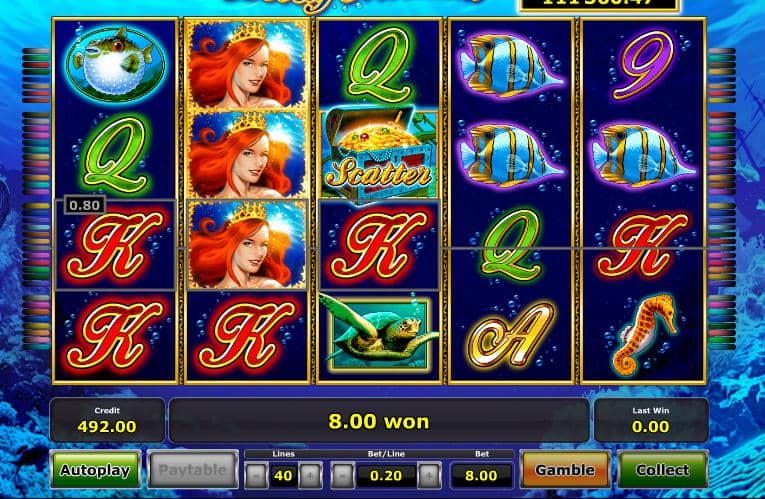The height and width of the screenshot is (499, 765).
Task: Decrease the Bet/Line amount
Action: pos(343,475)
